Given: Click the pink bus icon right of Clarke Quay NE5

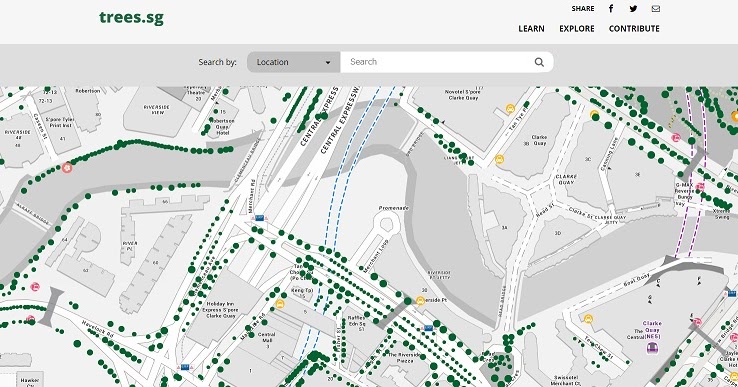Looking at the screenshot, I should pos(697,322).
